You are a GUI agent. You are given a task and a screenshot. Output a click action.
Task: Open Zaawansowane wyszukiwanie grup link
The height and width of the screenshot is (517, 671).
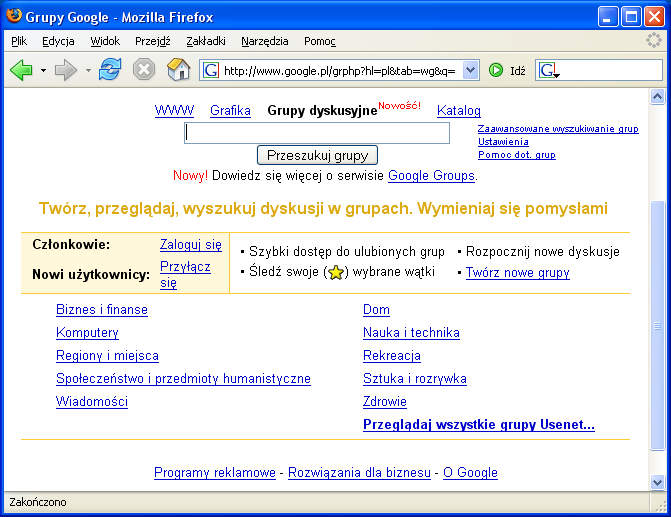tap(558, 129)
